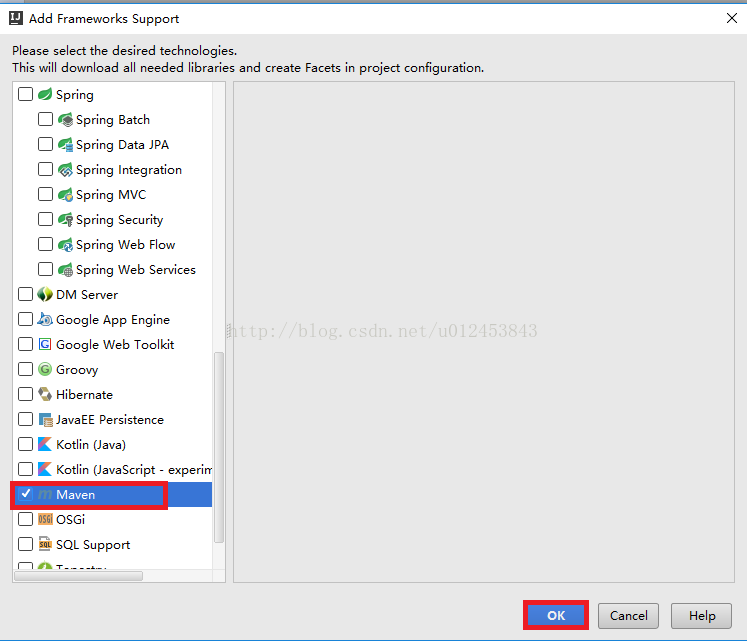Enable the Spring Web Flow checkbox
Viewport: 747px width, 641px height.
45,244
